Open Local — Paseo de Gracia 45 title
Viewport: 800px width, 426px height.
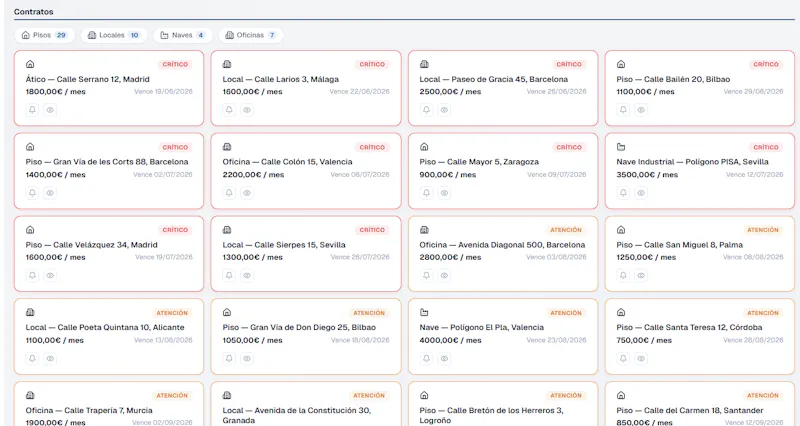[x=494, y=79]
